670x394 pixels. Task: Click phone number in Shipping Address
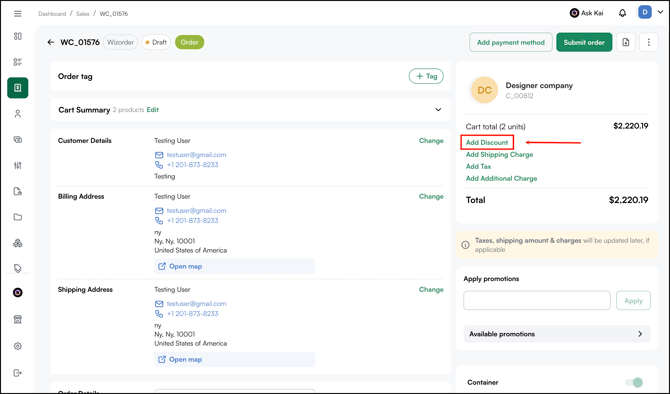(192, 314)
